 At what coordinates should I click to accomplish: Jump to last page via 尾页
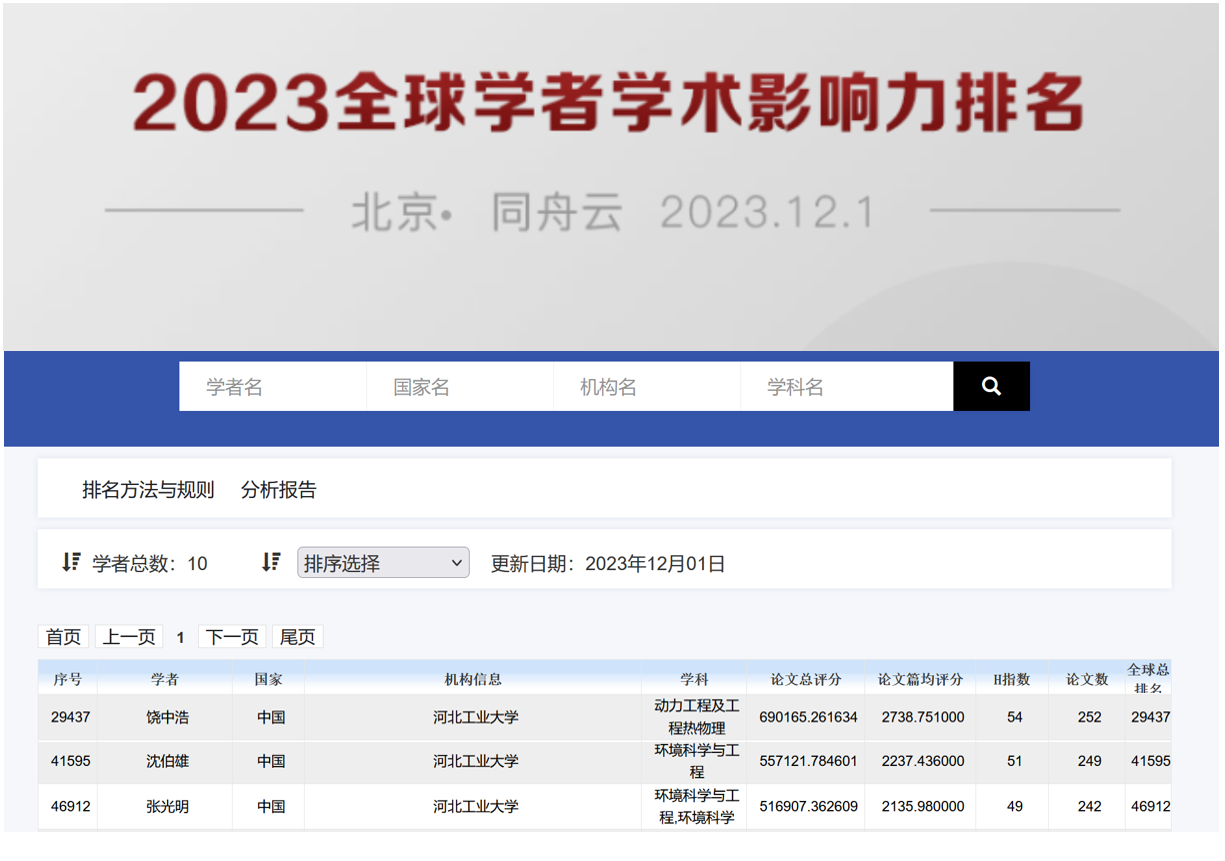point(297,637)
